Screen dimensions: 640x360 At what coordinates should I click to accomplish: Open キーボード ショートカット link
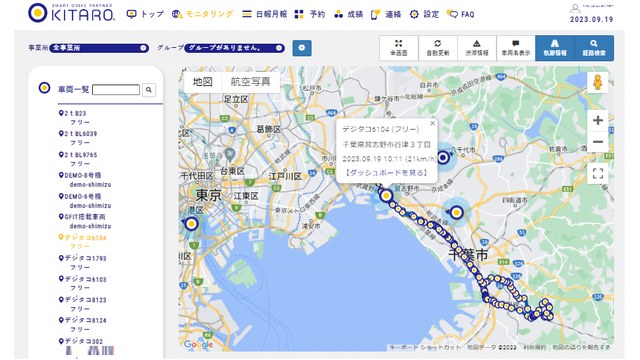[x=424, y=347]
